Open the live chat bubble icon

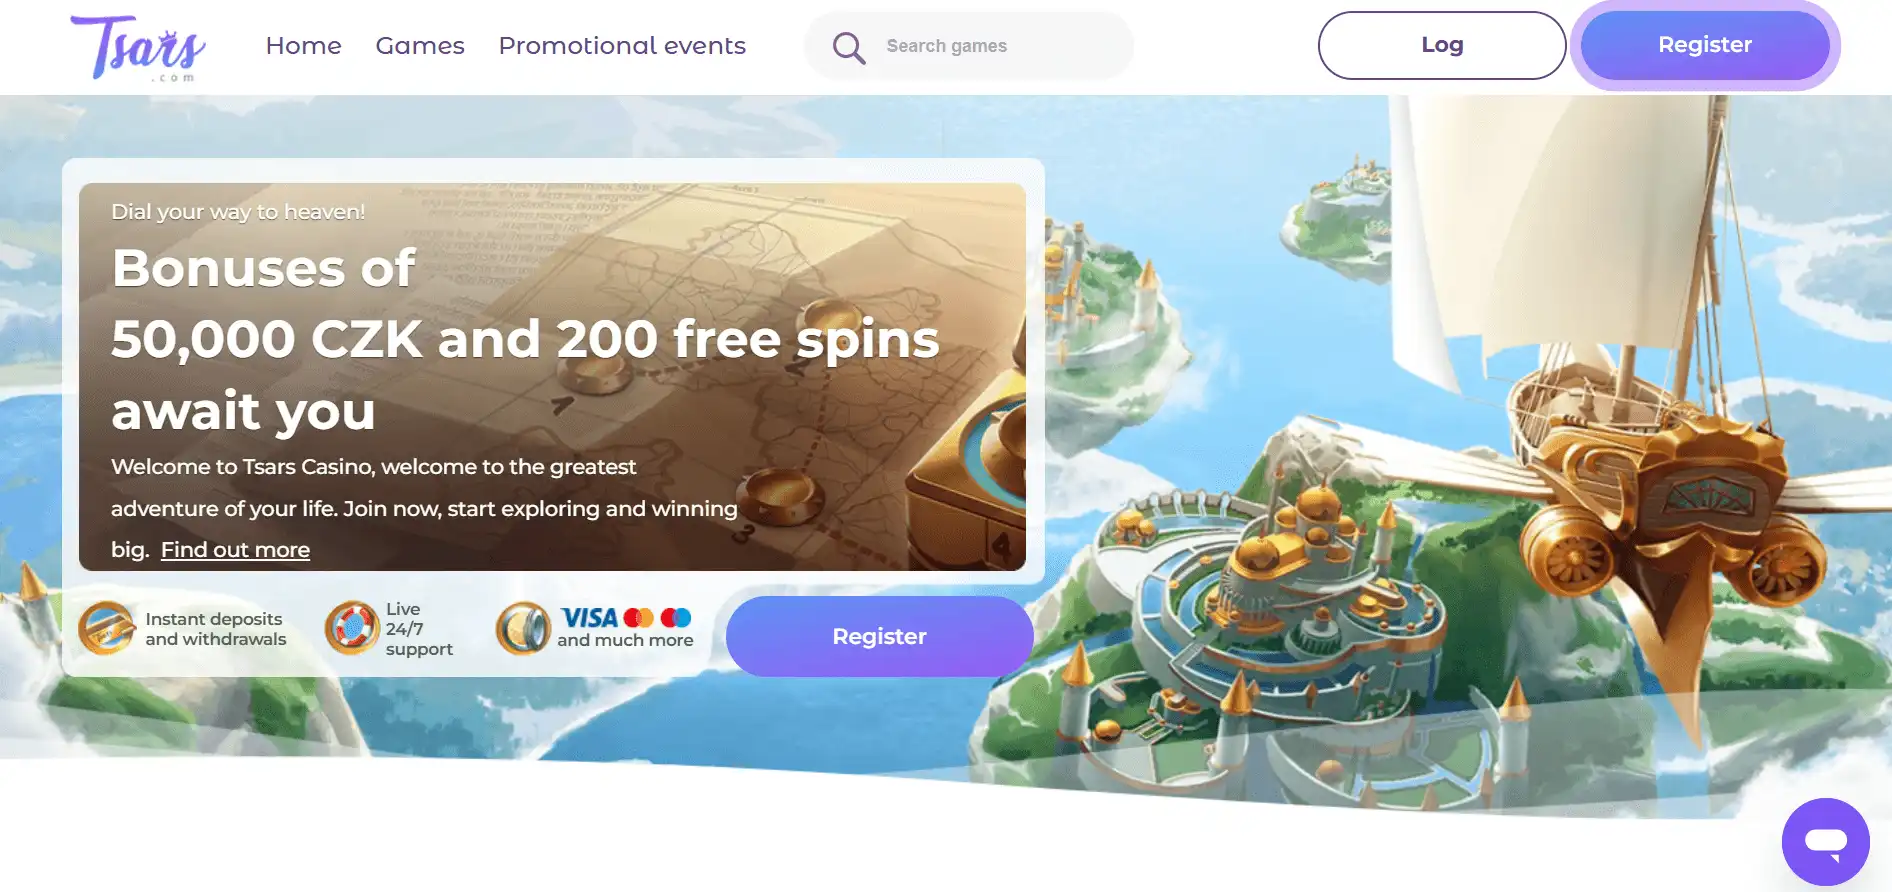(x=1825, y=842)
